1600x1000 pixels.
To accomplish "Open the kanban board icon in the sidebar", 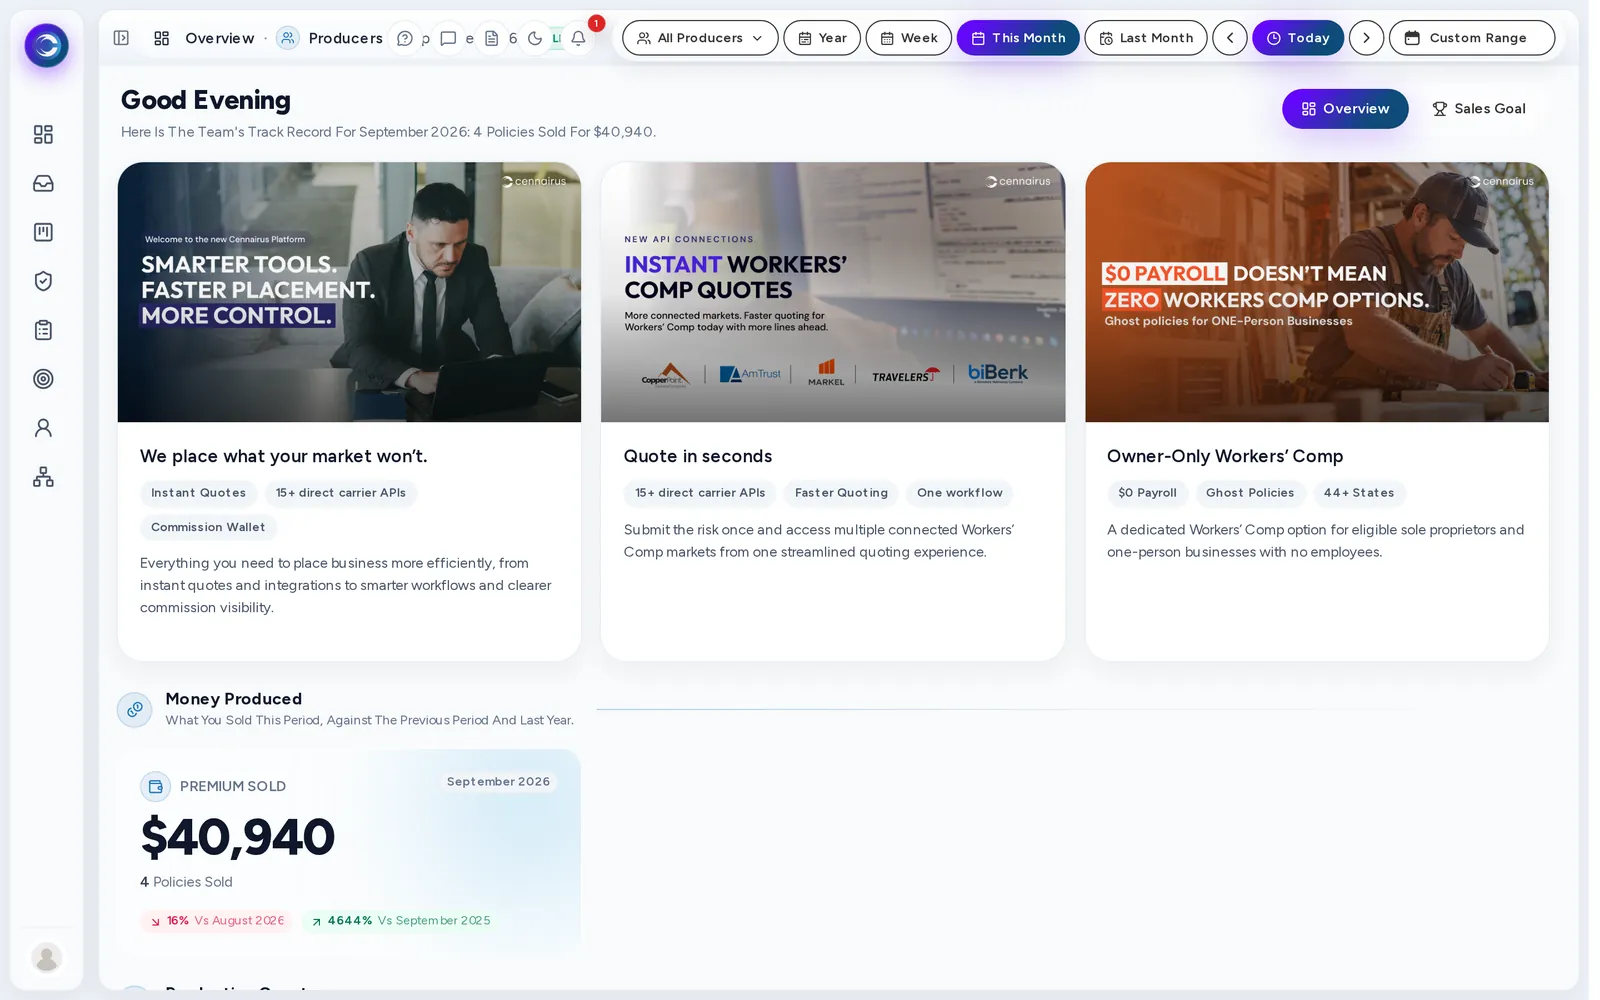I will click(43, 232).
